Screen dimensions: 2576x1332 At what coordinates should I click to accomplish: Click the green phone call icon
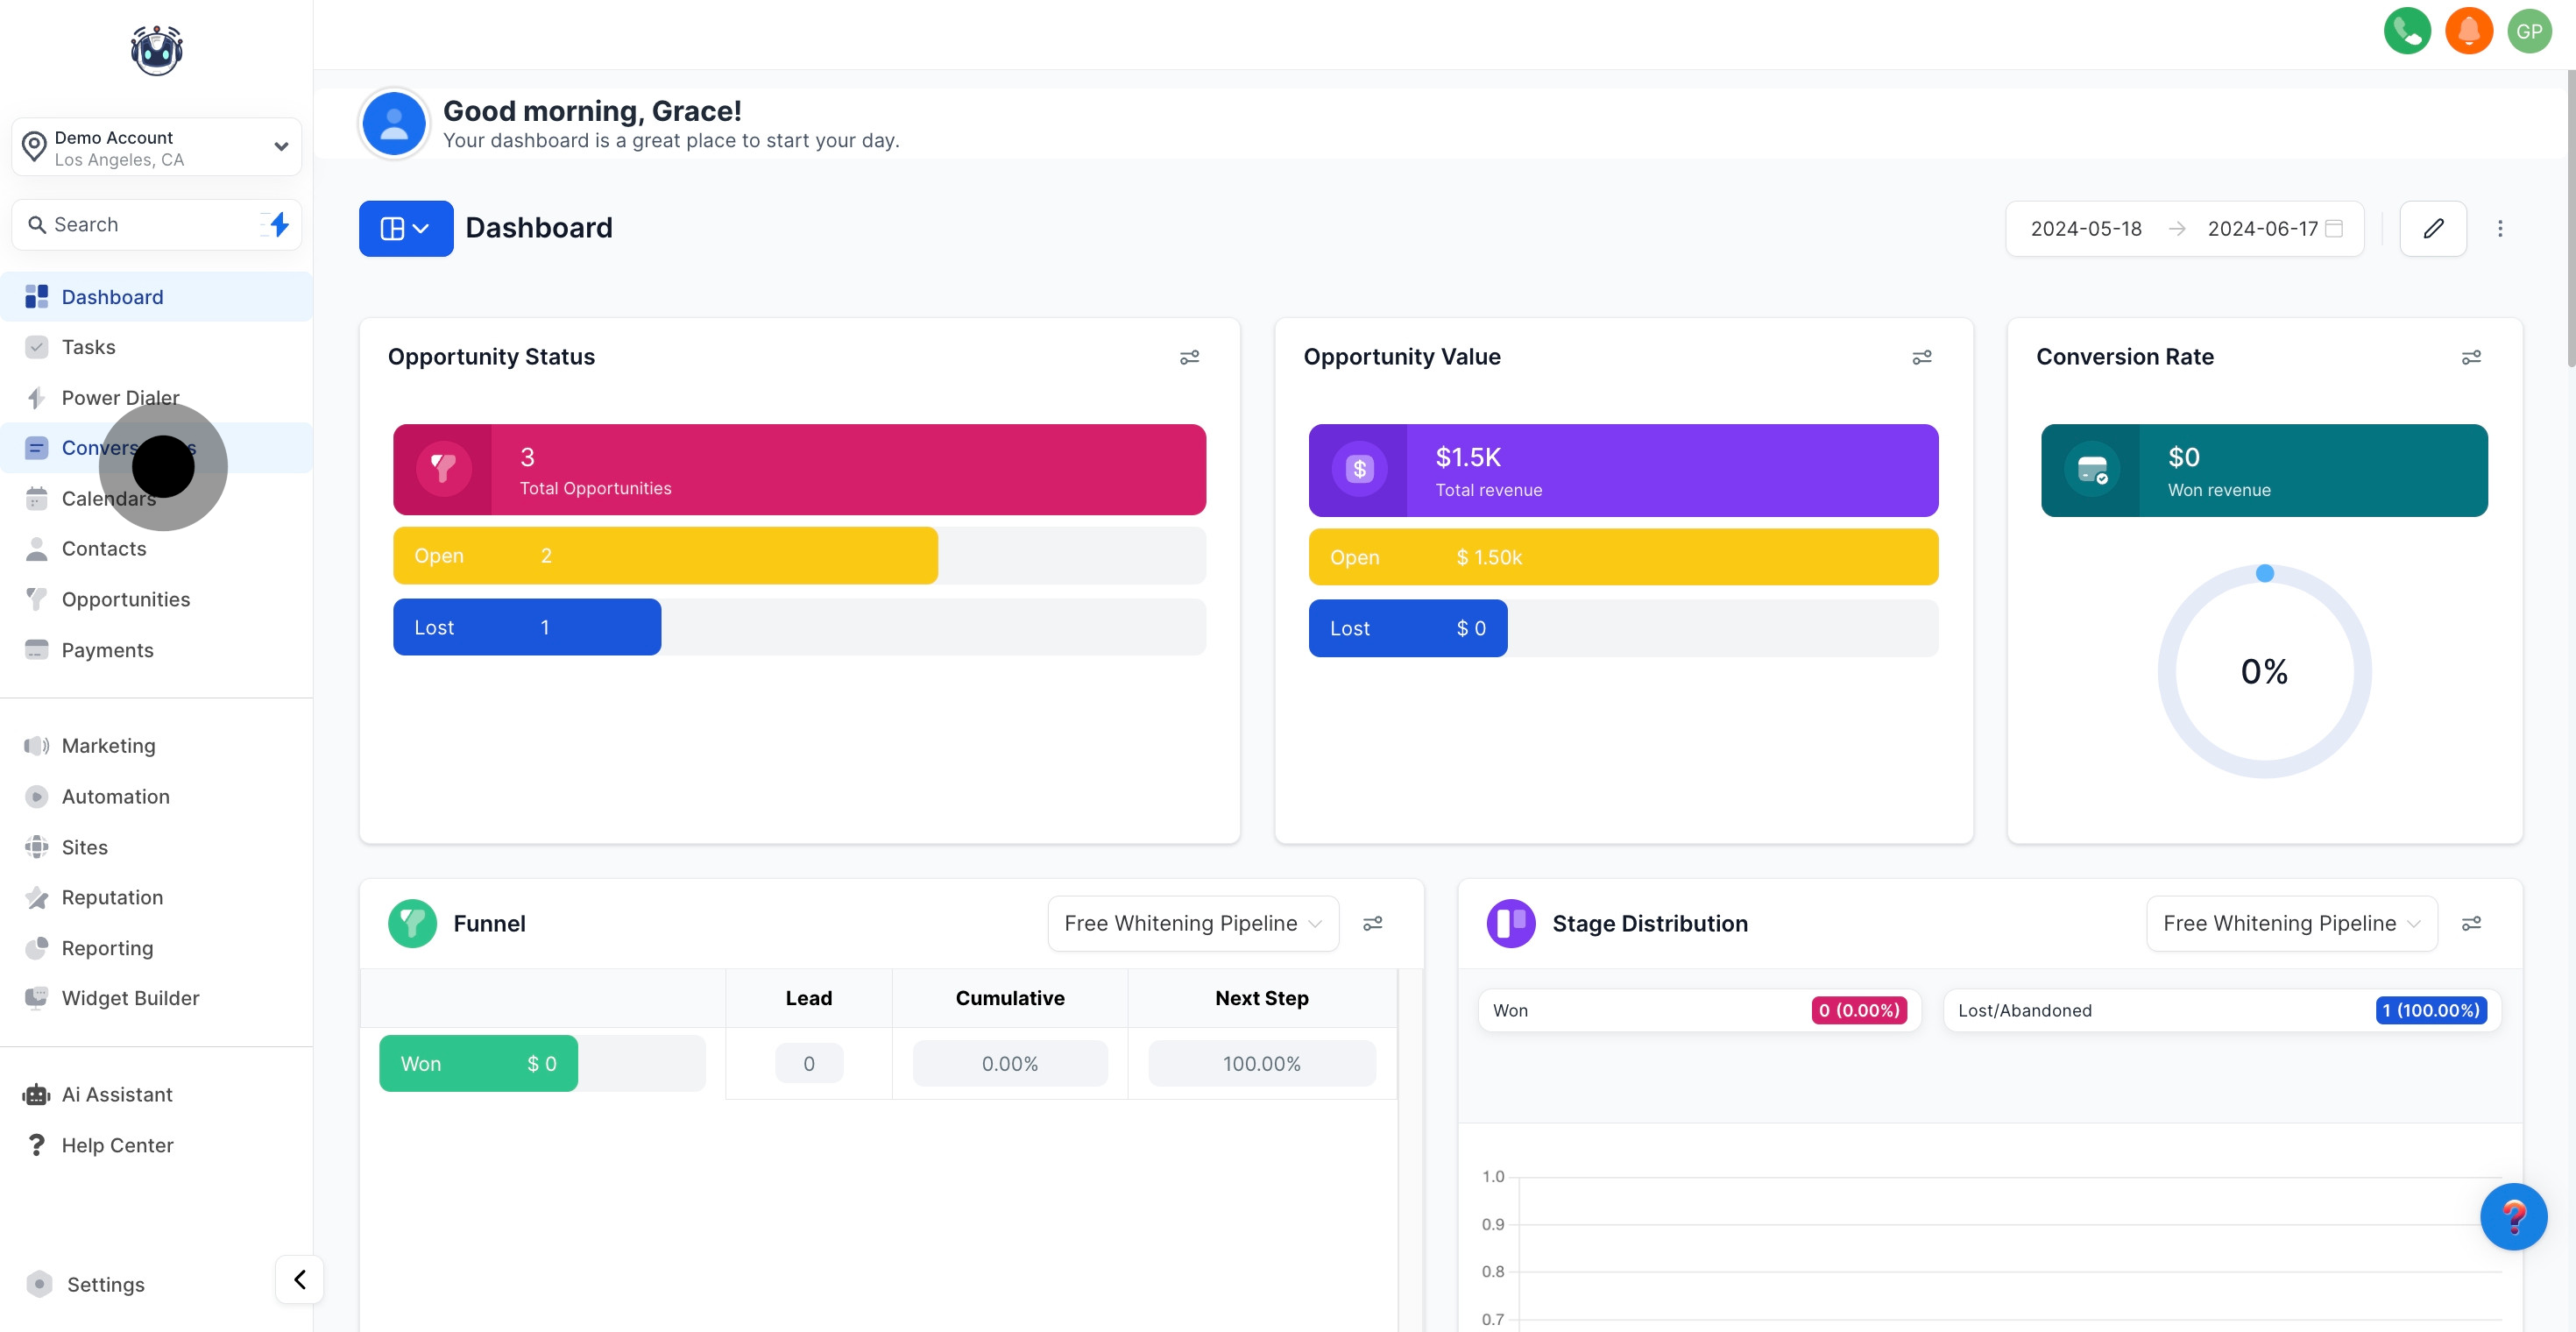click(2406, 31)
